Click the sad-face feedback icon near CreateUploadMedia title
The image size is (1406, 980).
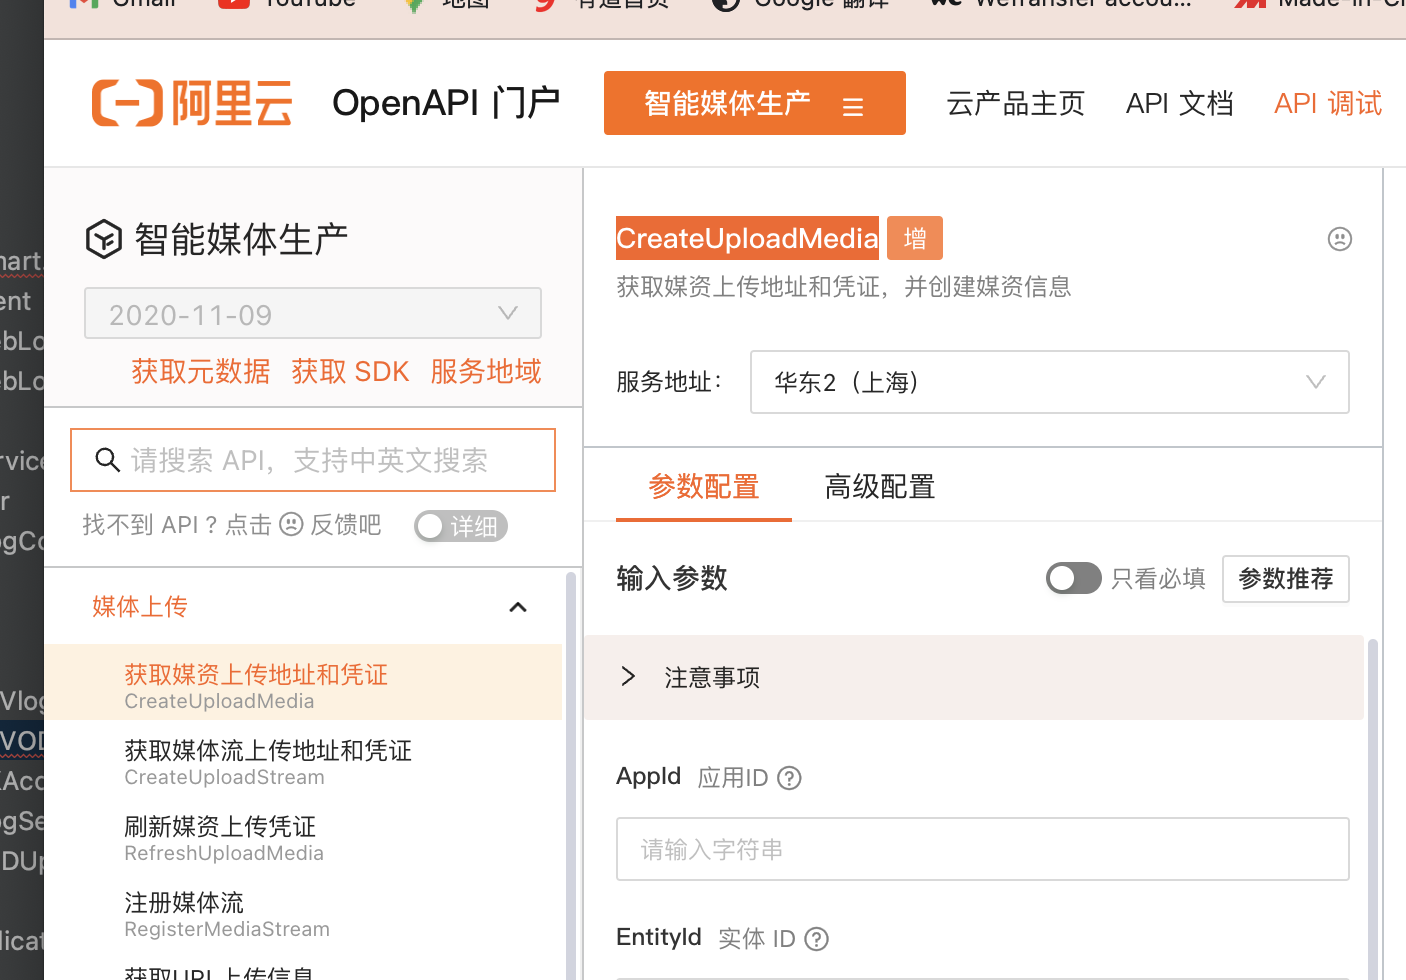1339,239
